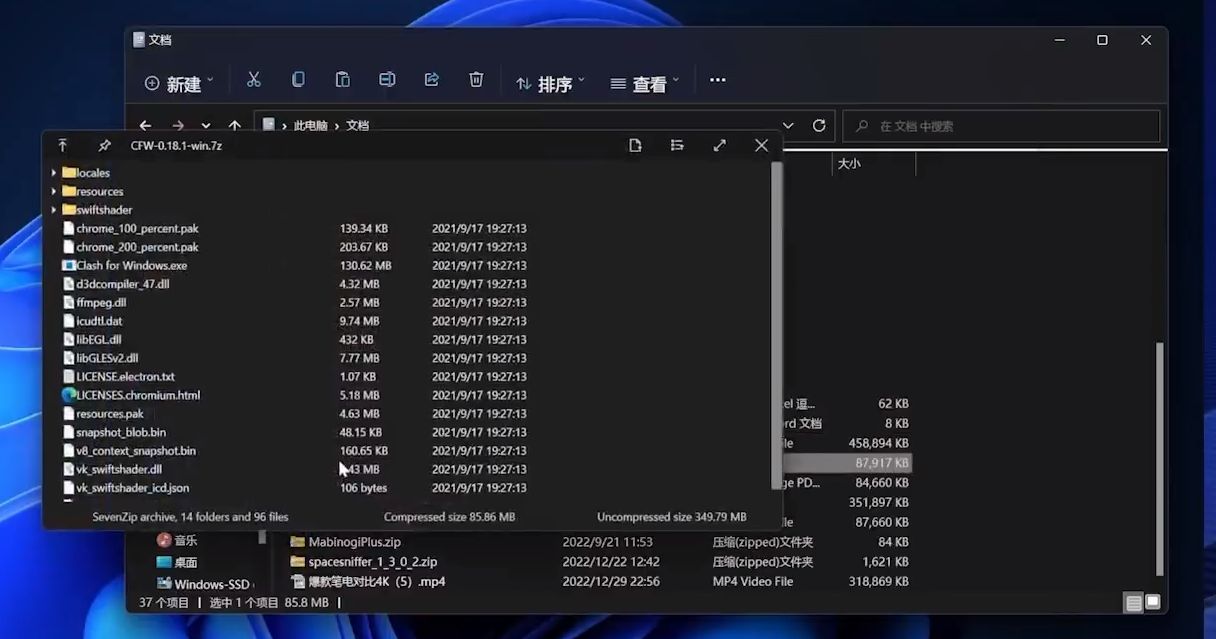
Task: Click 文档 in the address breadcrumb
Action: [358, 126]
